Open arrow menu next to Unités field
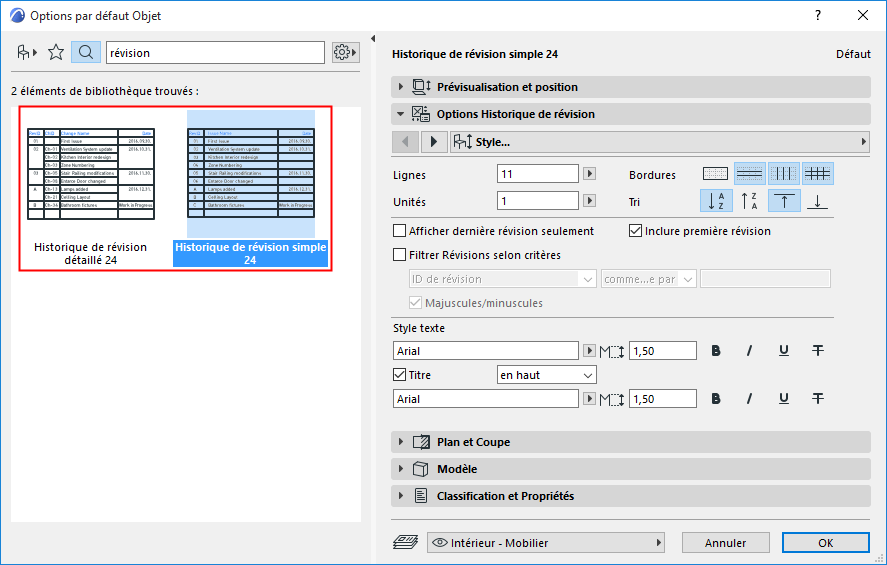Image resolution: width=887 pixels, height=565 pixels. pos(589,201)
